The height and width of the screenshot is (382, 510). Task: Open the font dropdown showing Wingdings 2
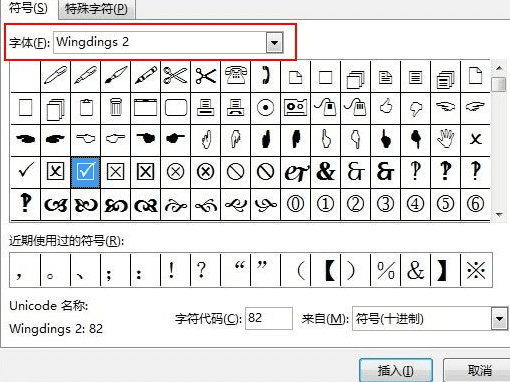click(275, 42)
